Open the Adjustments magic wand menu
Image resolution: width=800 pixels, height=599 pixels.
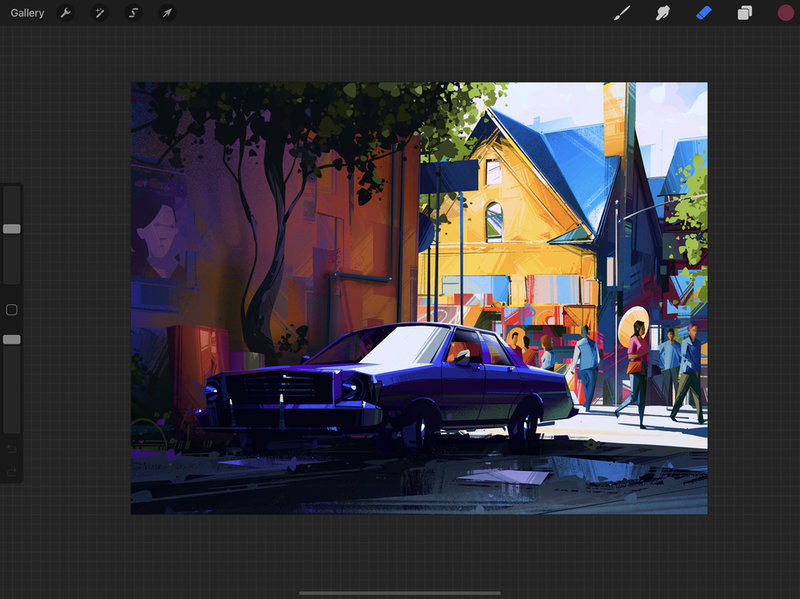pos(99,13)
